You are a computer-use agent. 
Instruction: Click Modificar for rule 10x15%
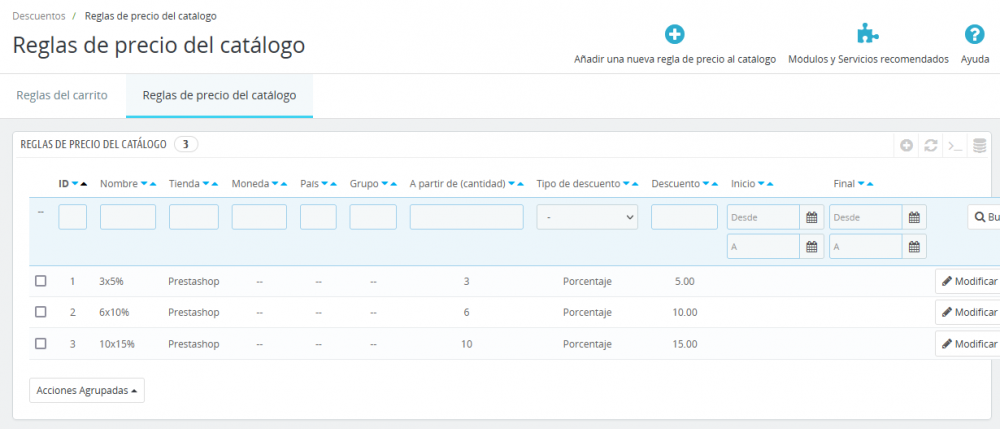[969, 344]
